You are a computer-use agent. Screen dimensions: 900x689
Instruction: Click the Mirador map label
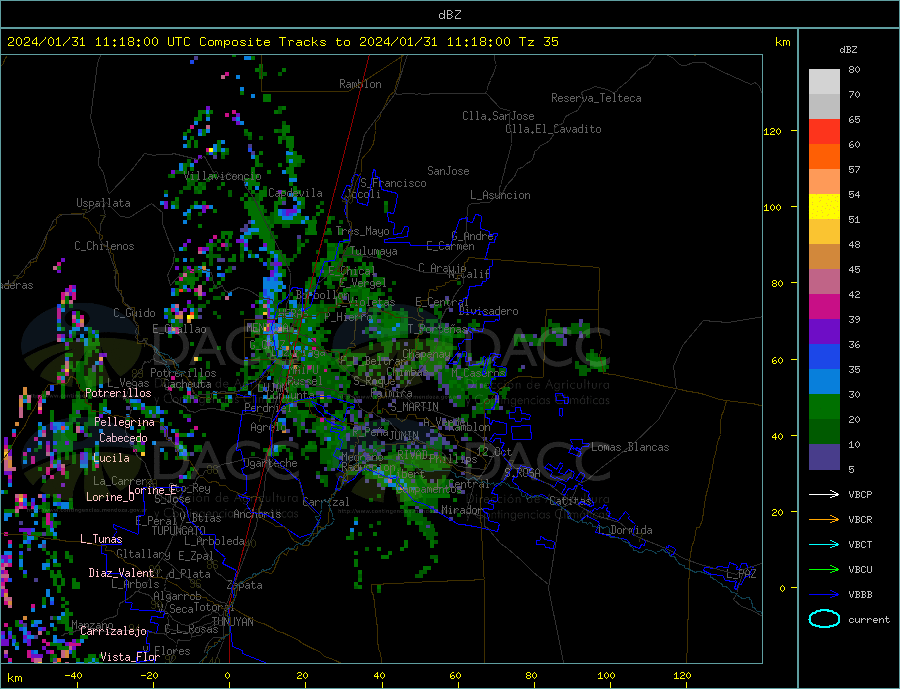click(462, 510)
